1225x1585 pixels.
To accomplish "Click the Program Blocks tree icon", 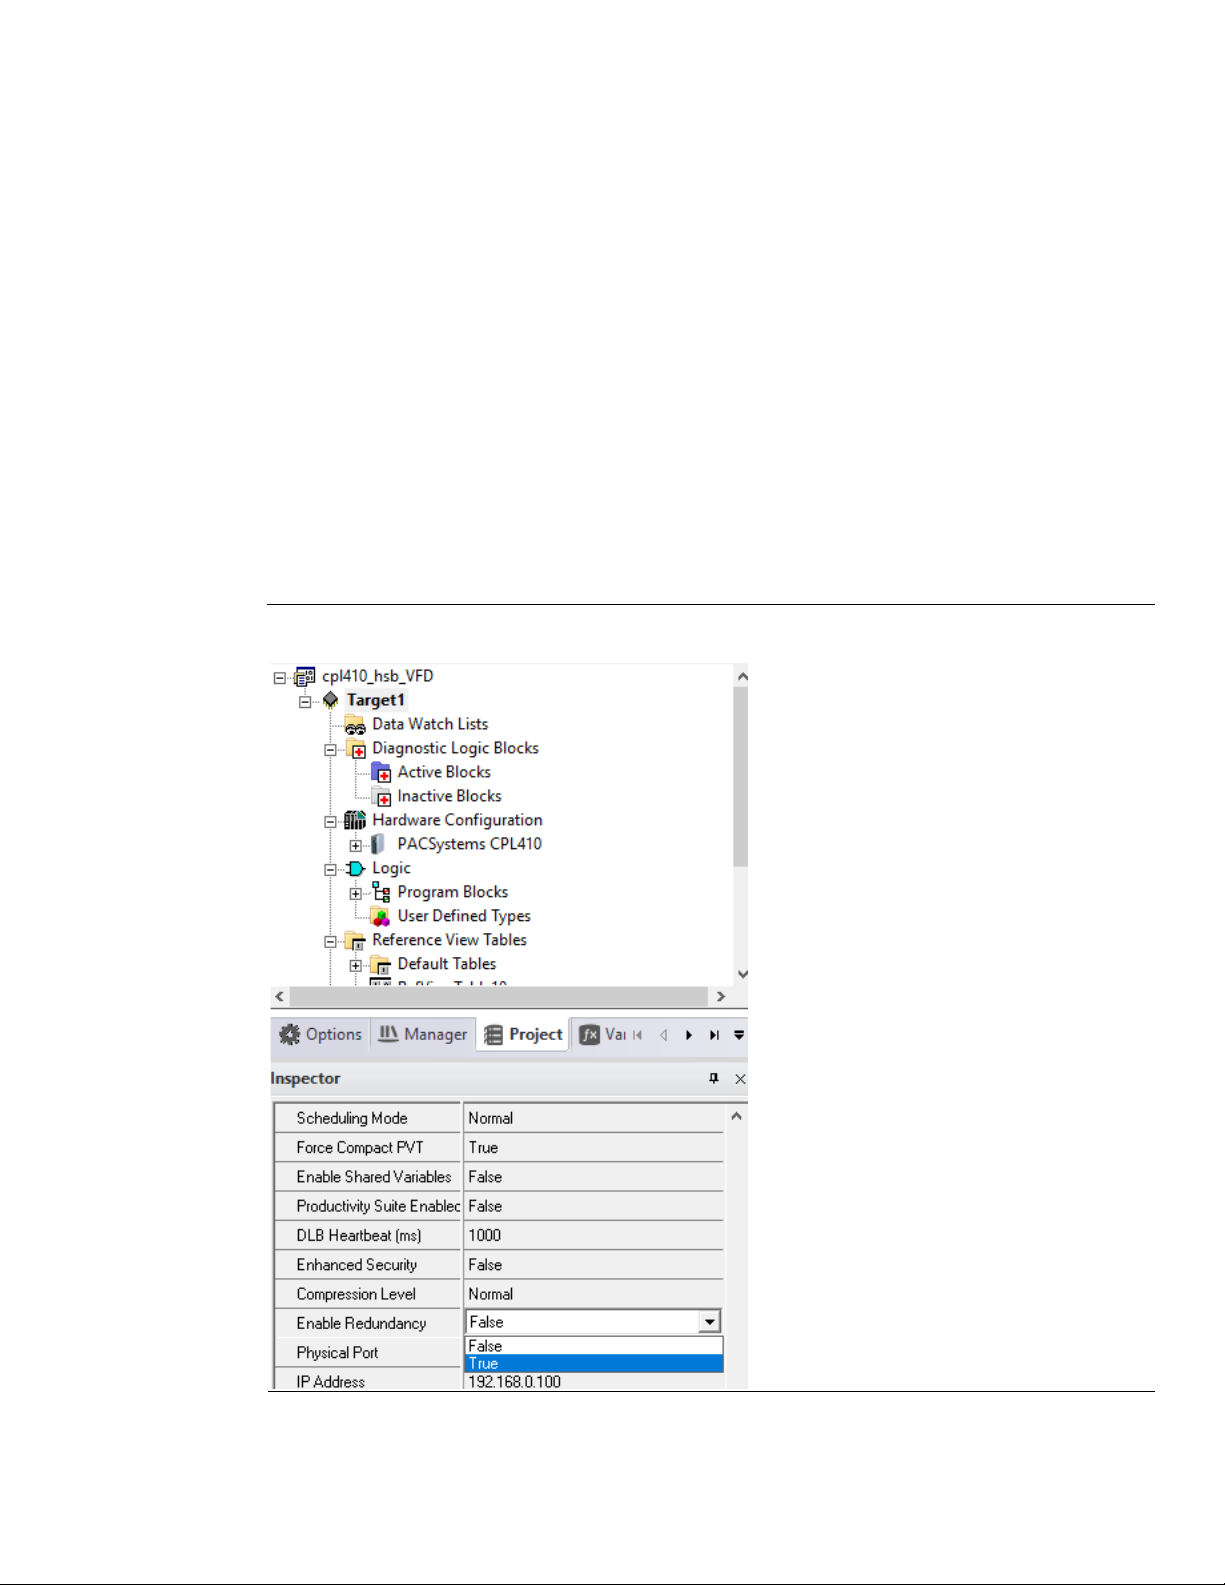I will [x=381, y=893].
